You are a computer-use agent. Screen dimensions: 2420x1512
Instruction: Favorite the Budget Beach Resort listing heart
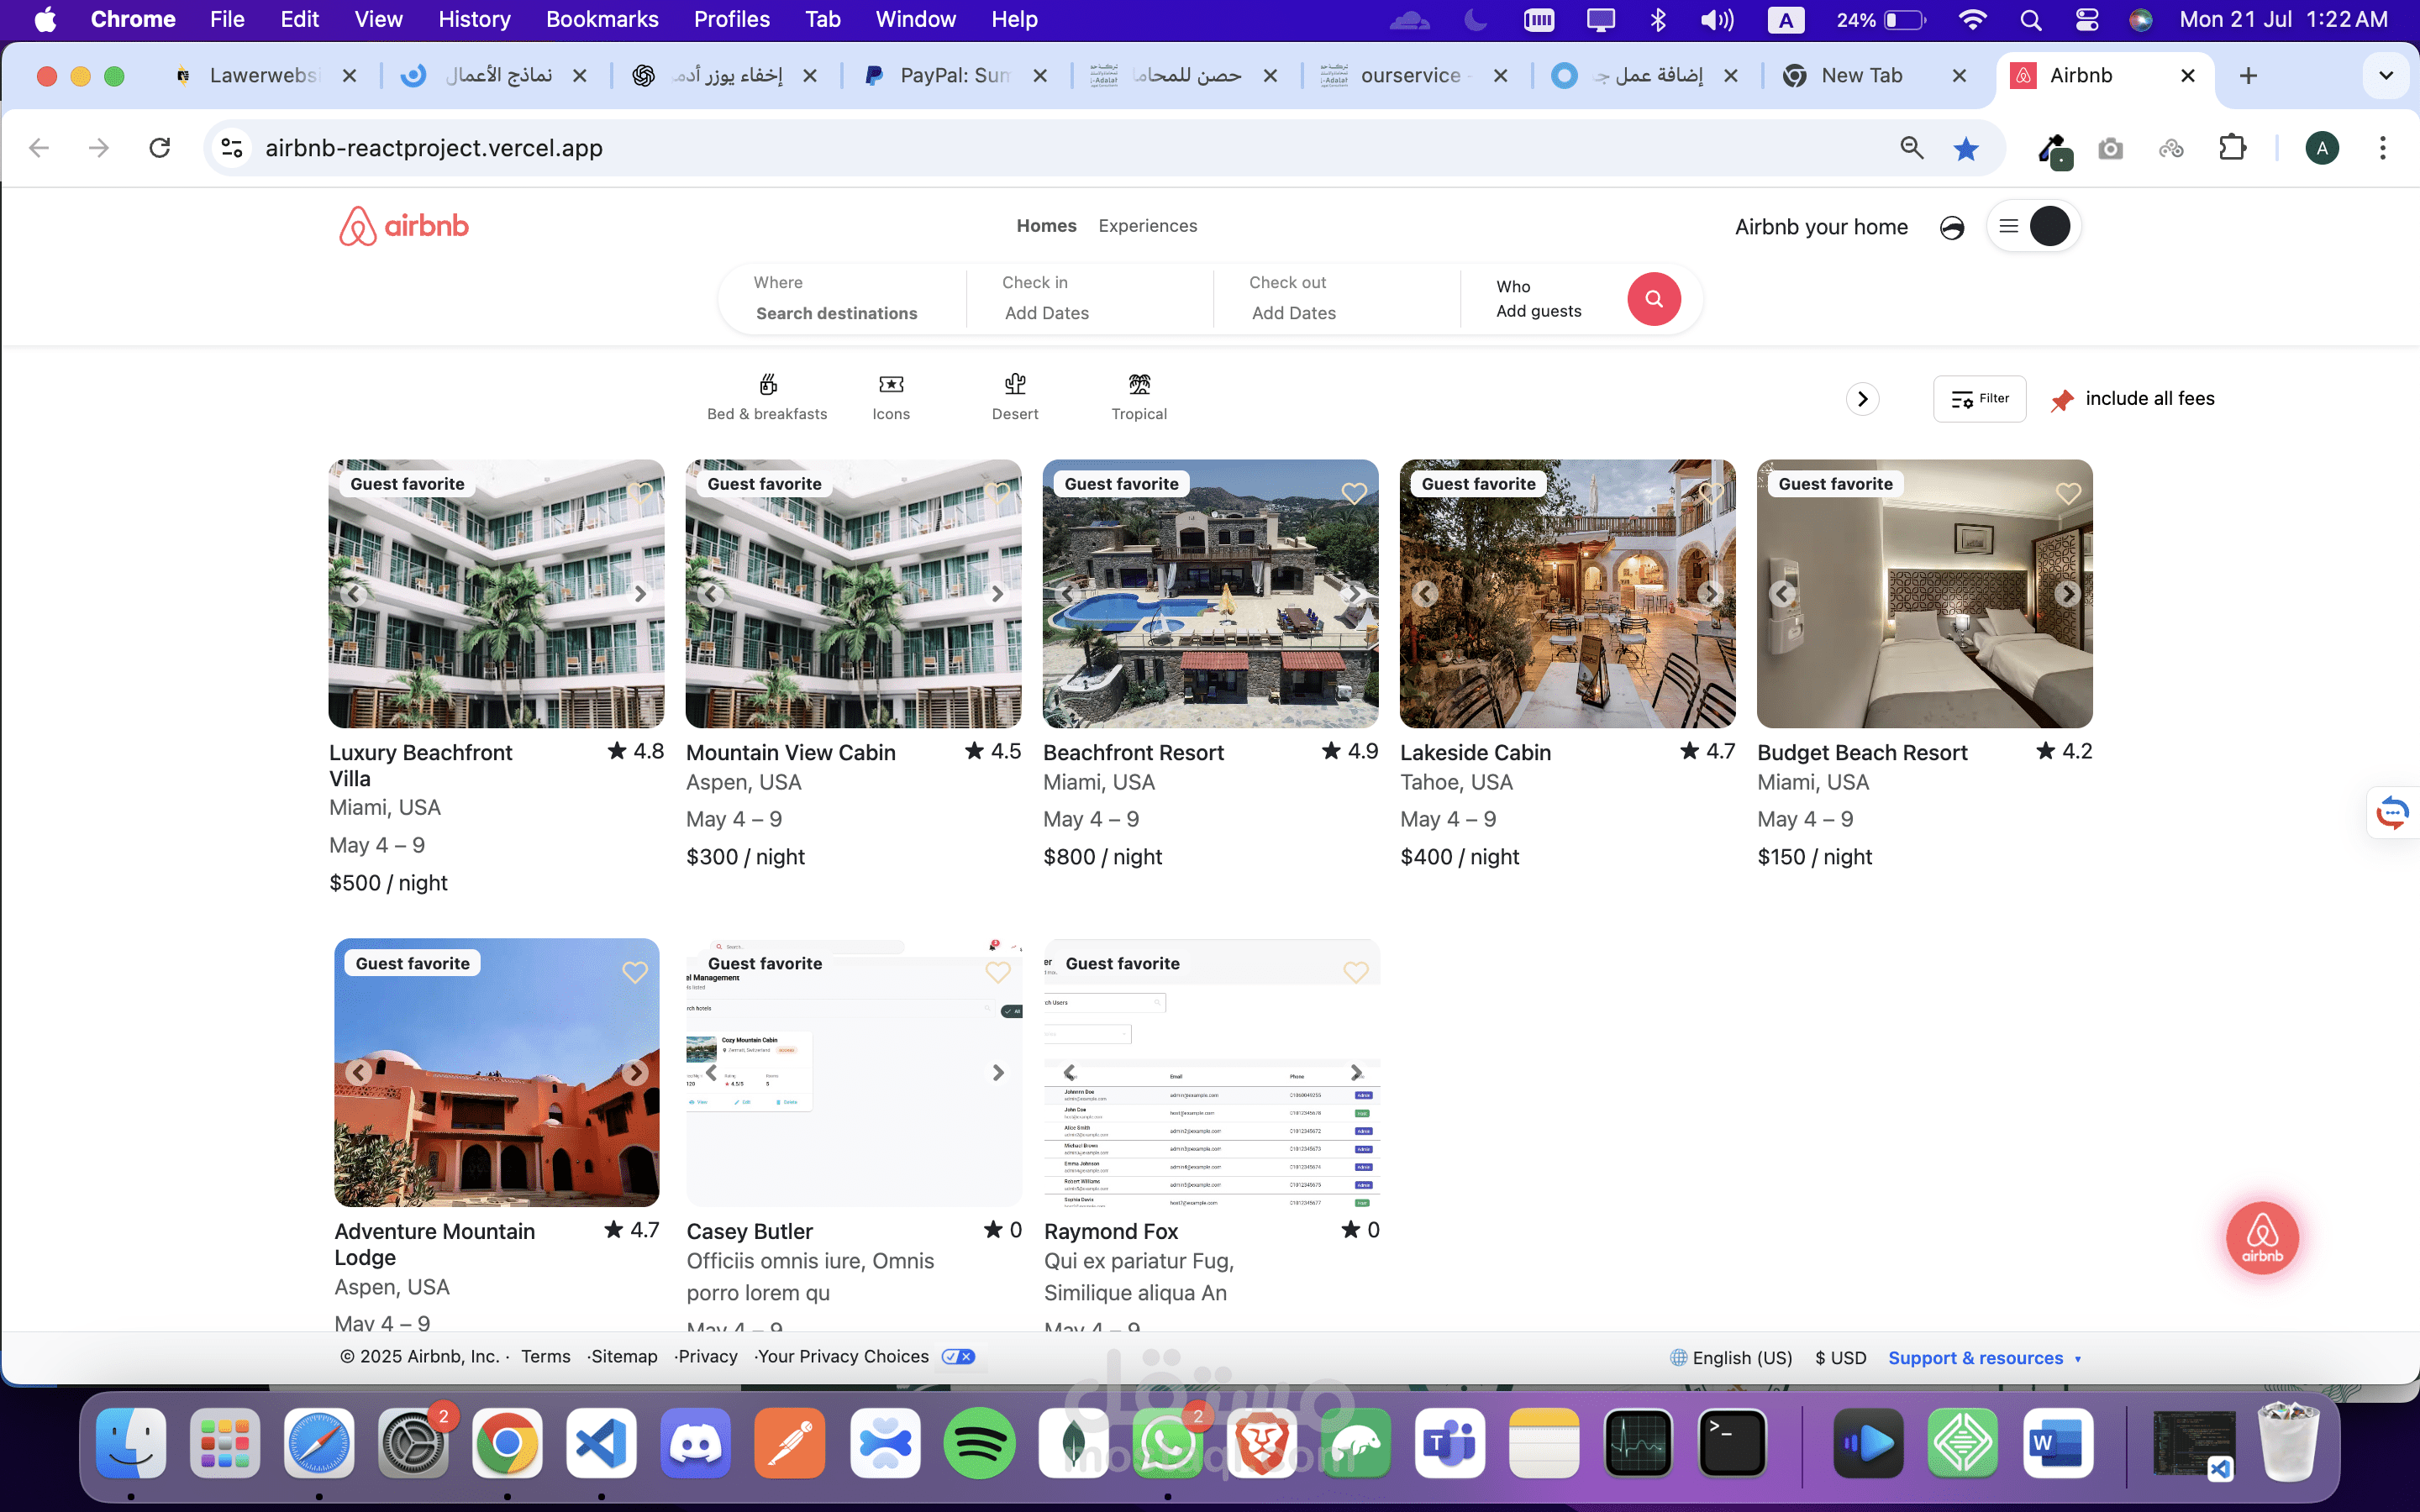pyautogui.click(x=2068, y=493)
